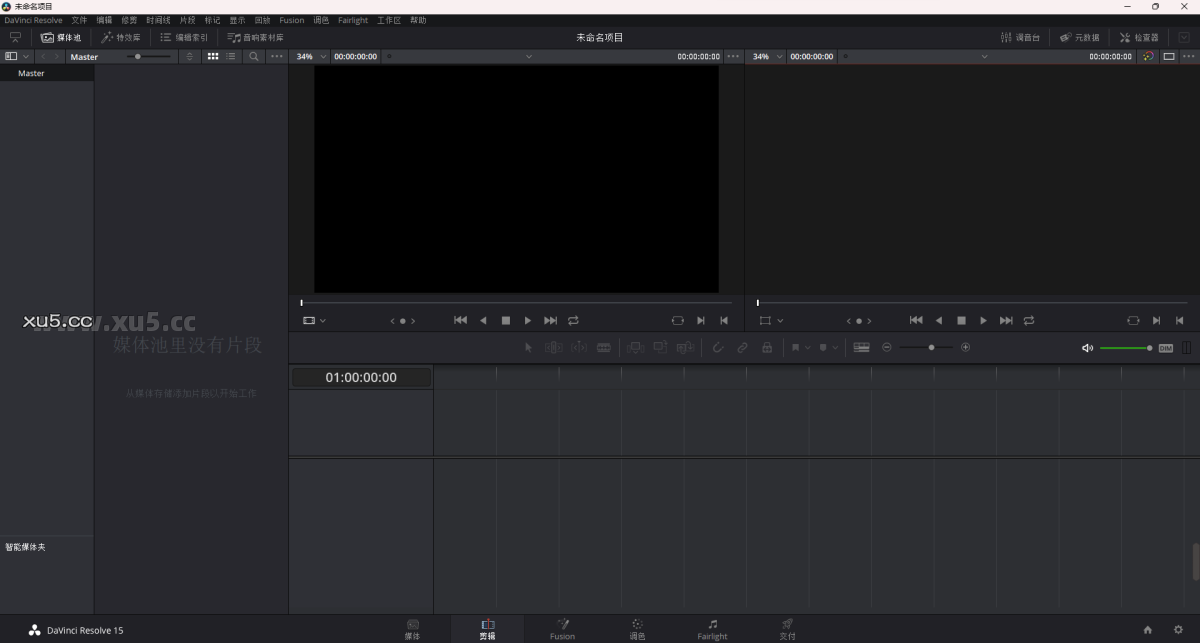Open the Sound Library panel

click(255, 37)
